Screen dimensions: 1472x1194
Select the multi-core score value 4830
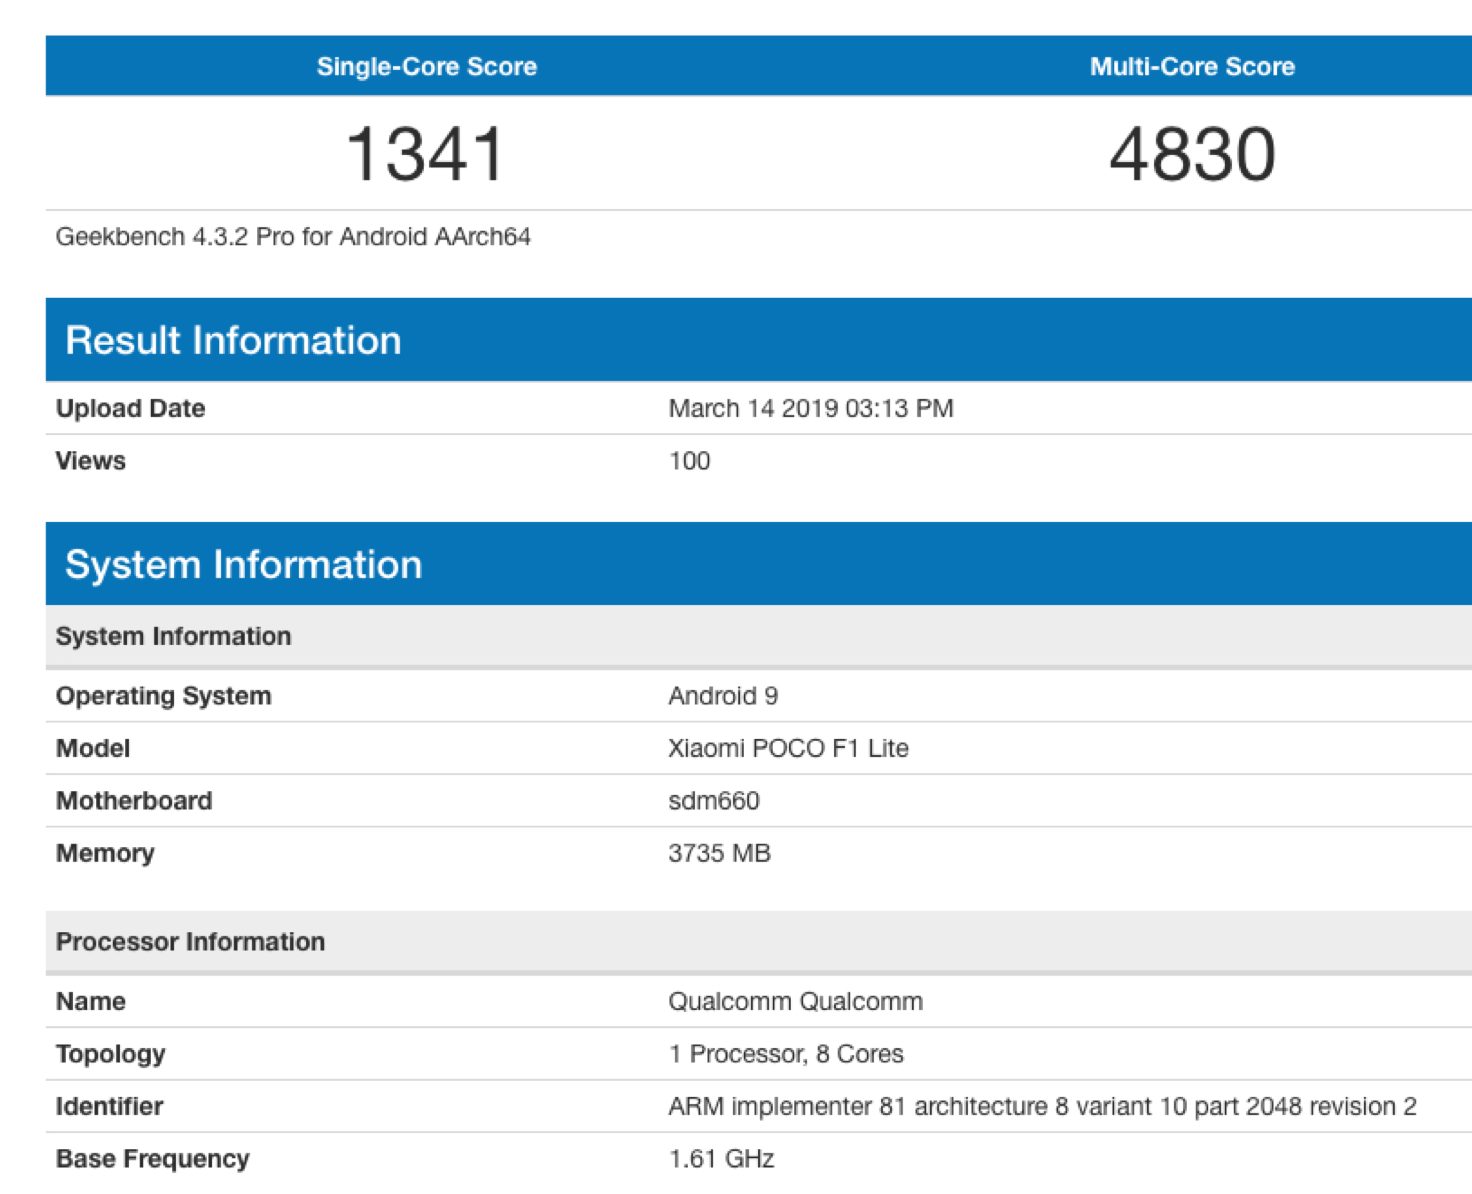click(1192, 155)
